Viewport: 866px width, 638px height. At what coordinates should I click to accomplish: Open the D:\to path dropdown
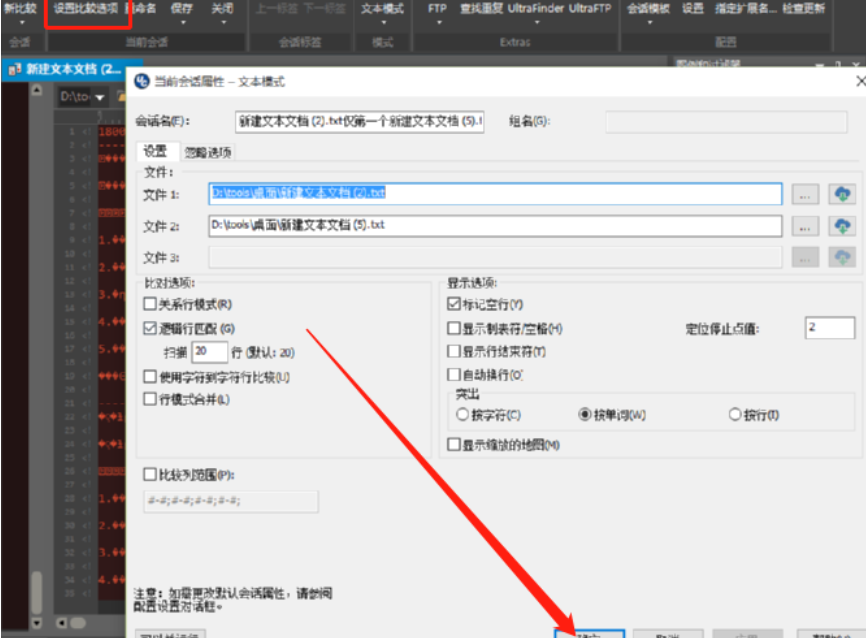click(100, 97)
